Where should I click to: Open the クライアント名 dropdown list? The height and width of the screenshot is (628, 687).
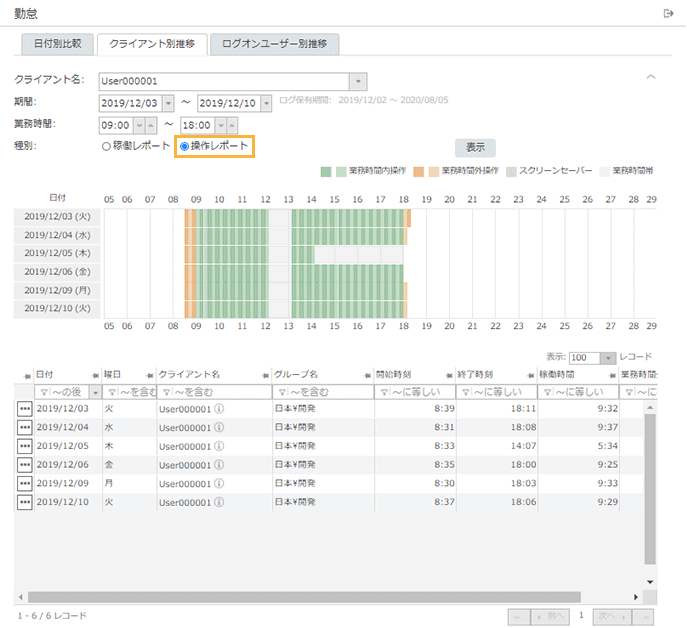click(358, 81)
